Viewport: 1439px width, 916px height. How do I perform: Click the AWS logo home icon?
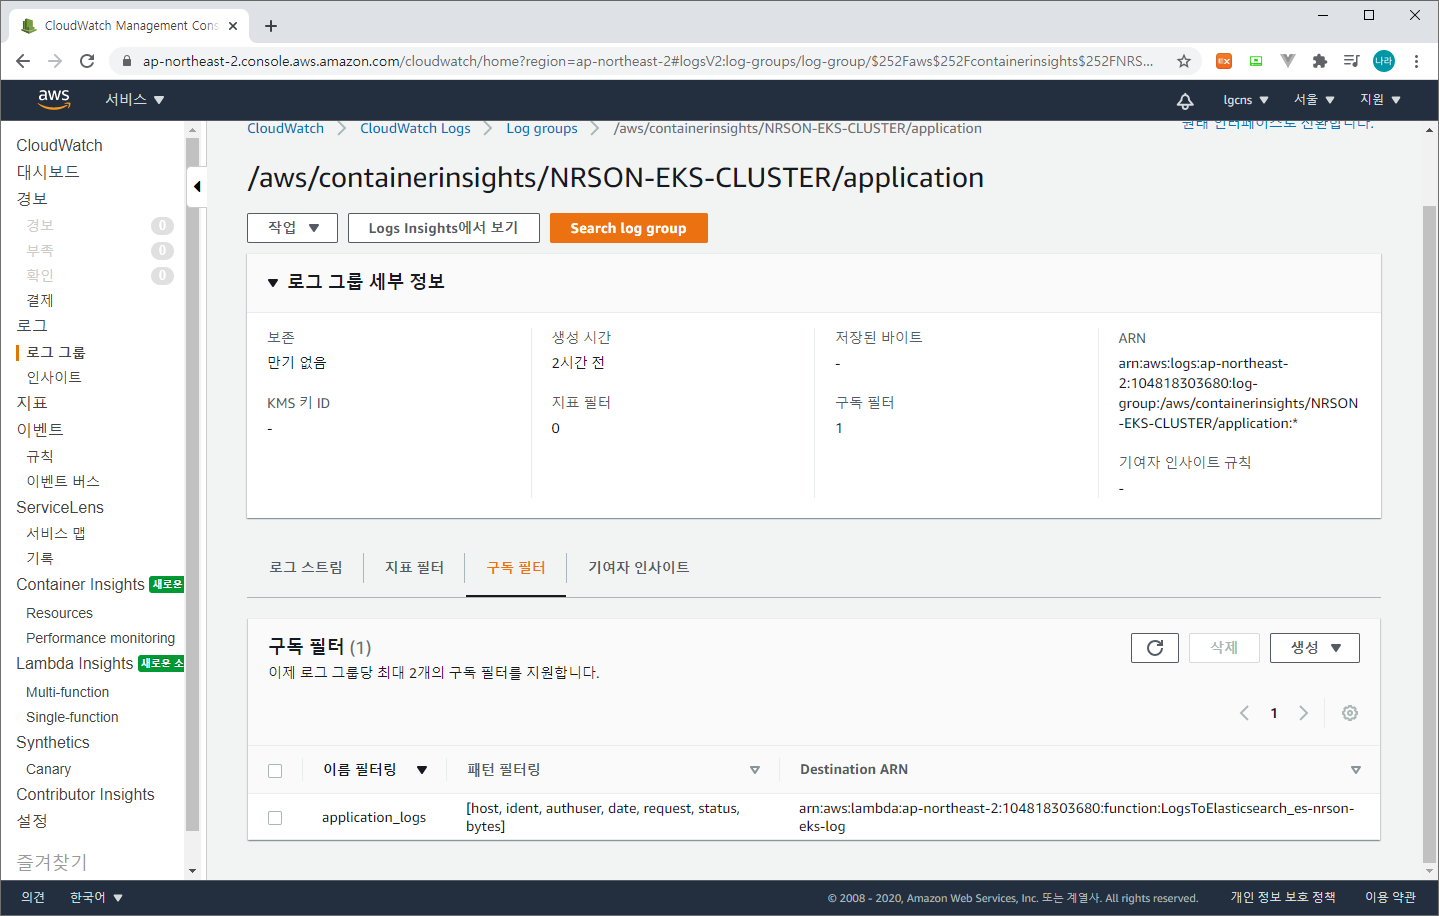click(54, 99)
